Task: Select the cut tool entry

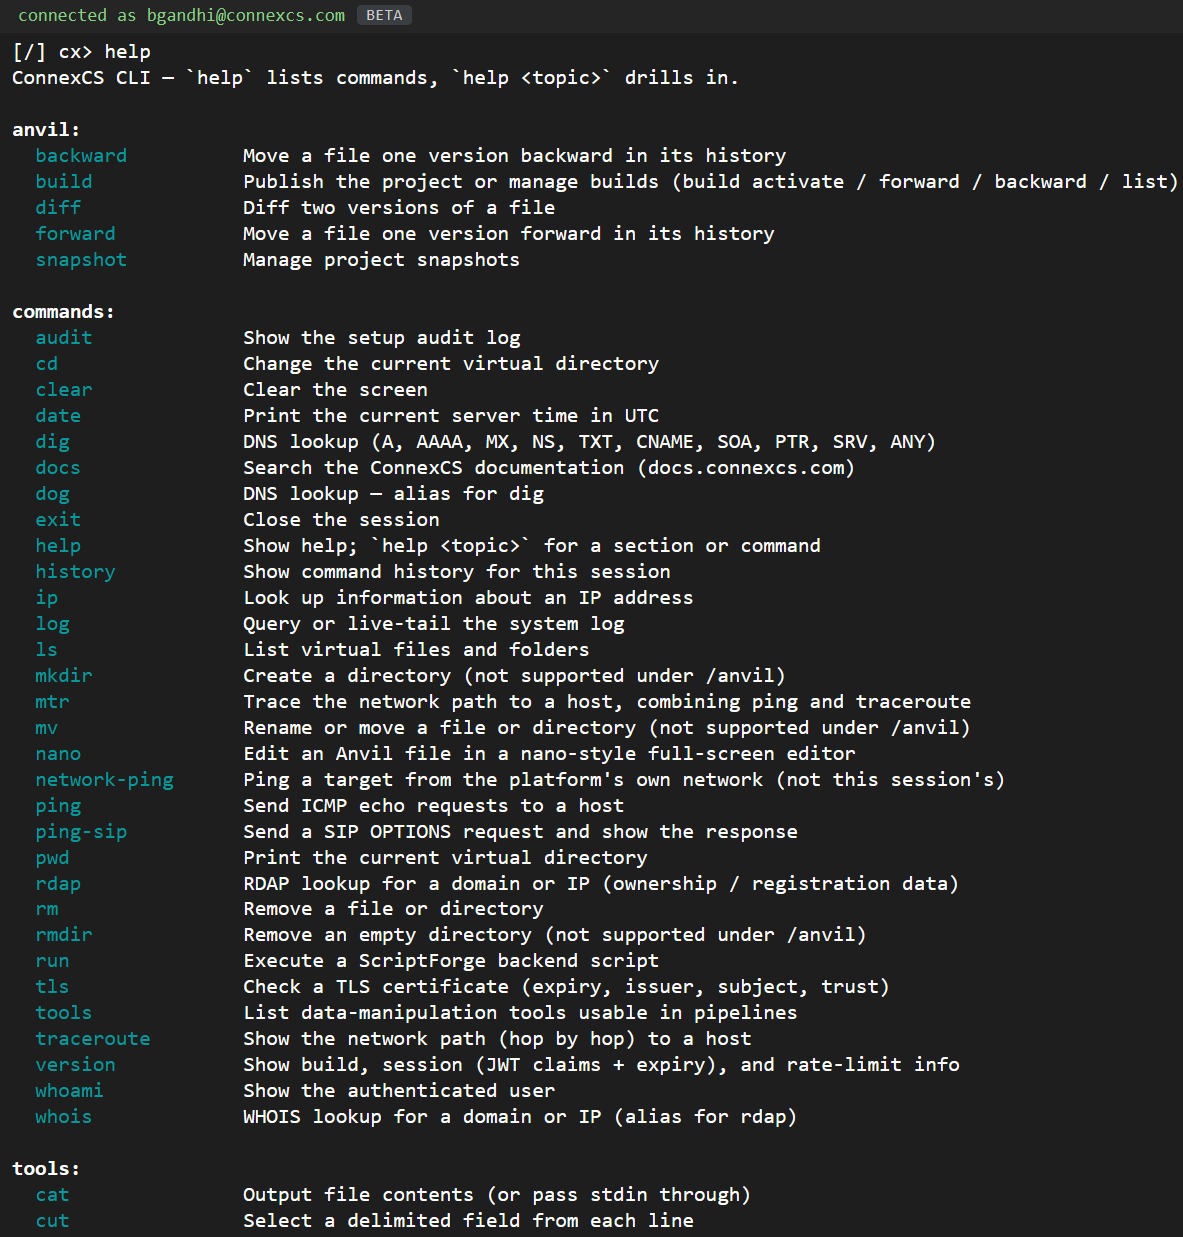Action: pos(52,1220)
